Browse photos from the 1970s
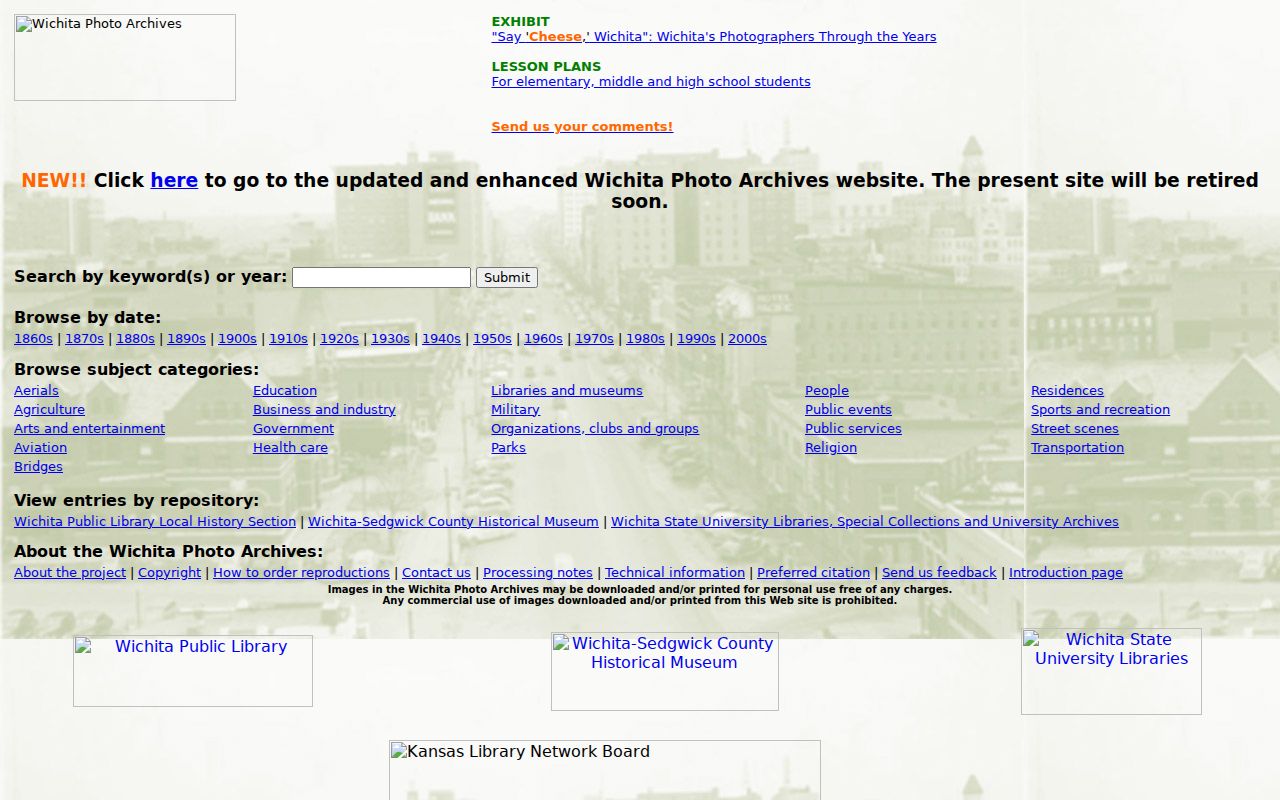Viewport: 1280px width, 800px height. click(x=594, y=339)
